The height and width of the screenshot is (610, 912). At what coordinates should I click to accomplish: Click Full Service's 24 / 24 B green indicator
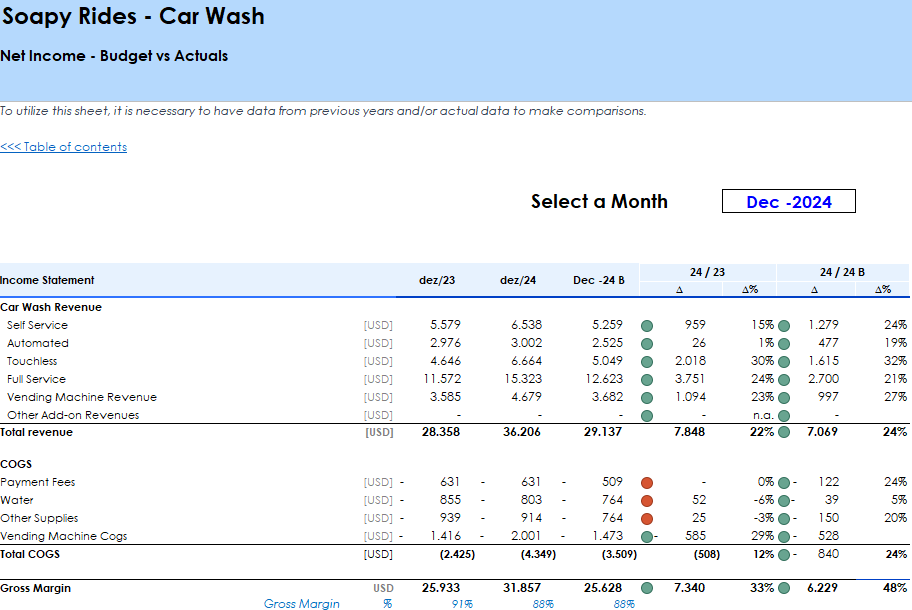pyautogui.click(x=784, y=380)
